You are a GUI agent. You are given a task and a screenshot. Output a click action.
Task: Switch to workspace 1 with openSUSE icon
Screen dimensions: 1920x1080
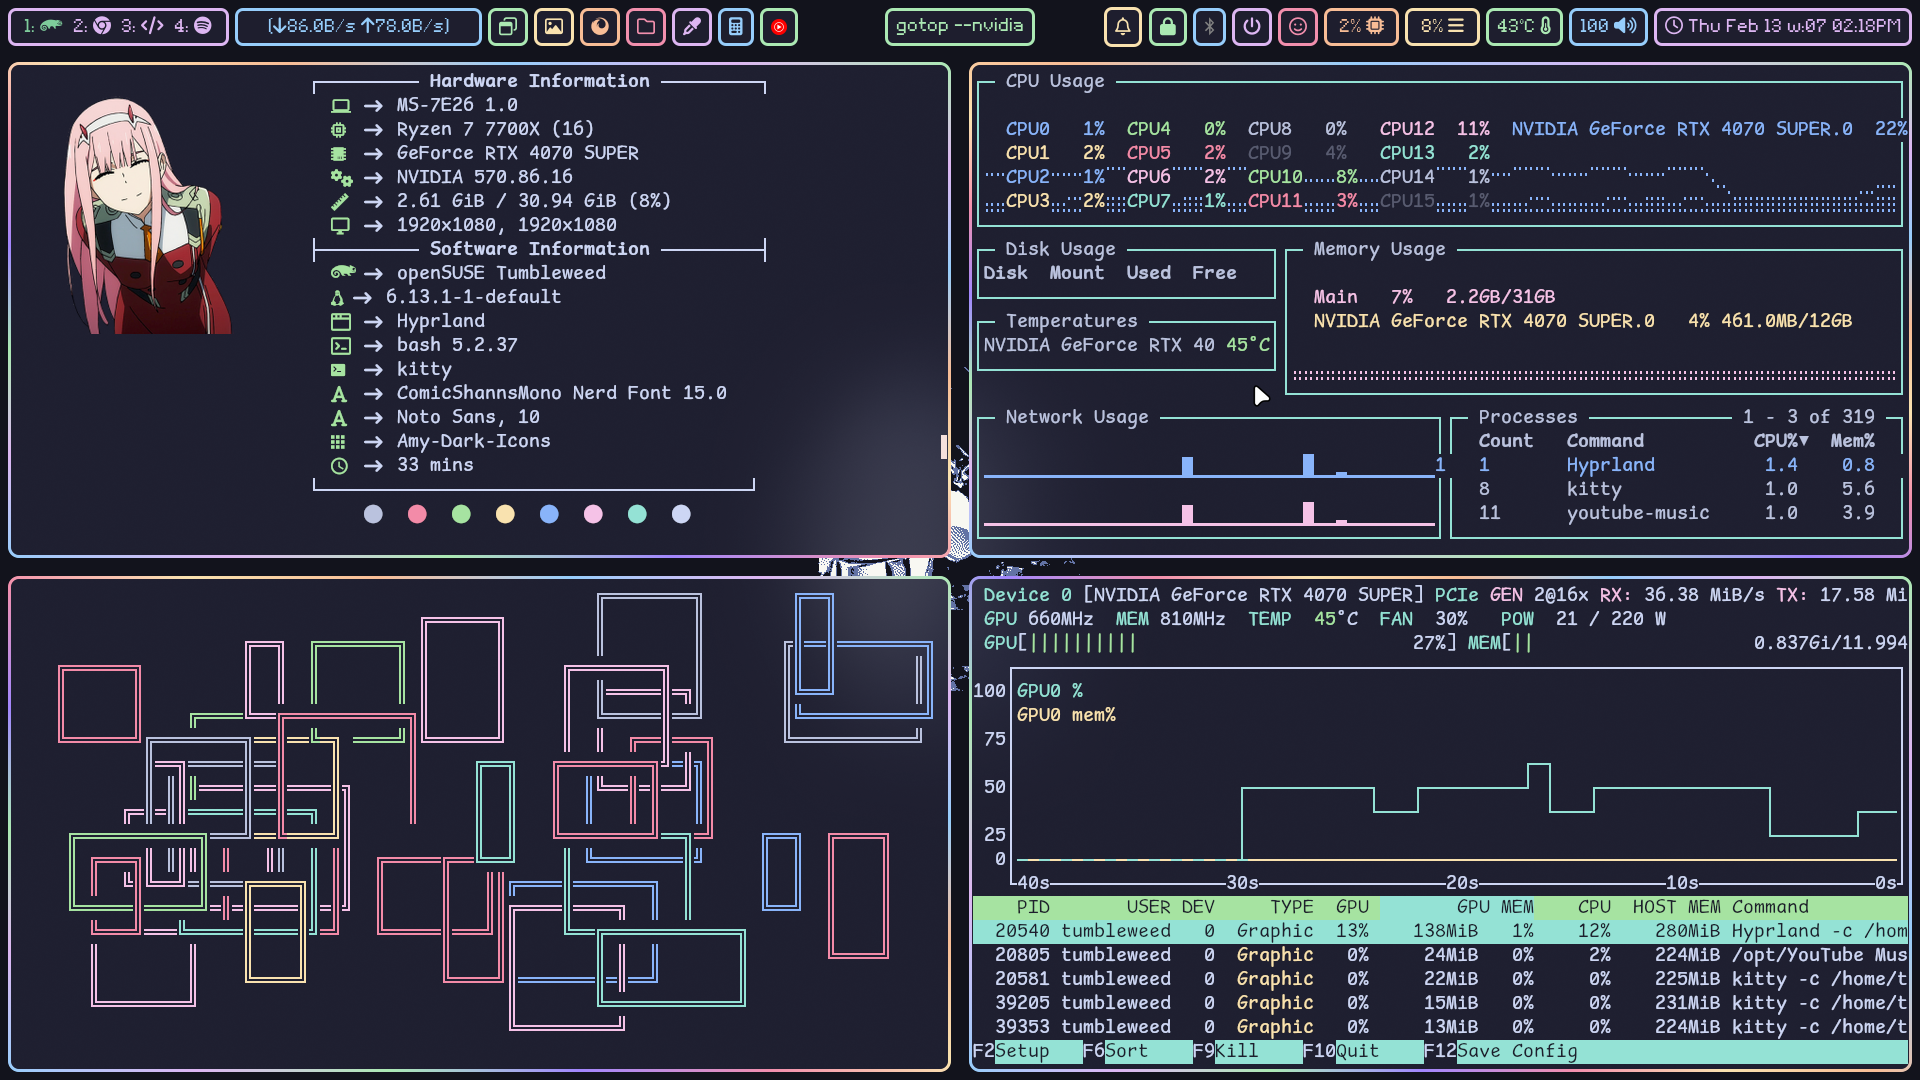pos(42,26)
